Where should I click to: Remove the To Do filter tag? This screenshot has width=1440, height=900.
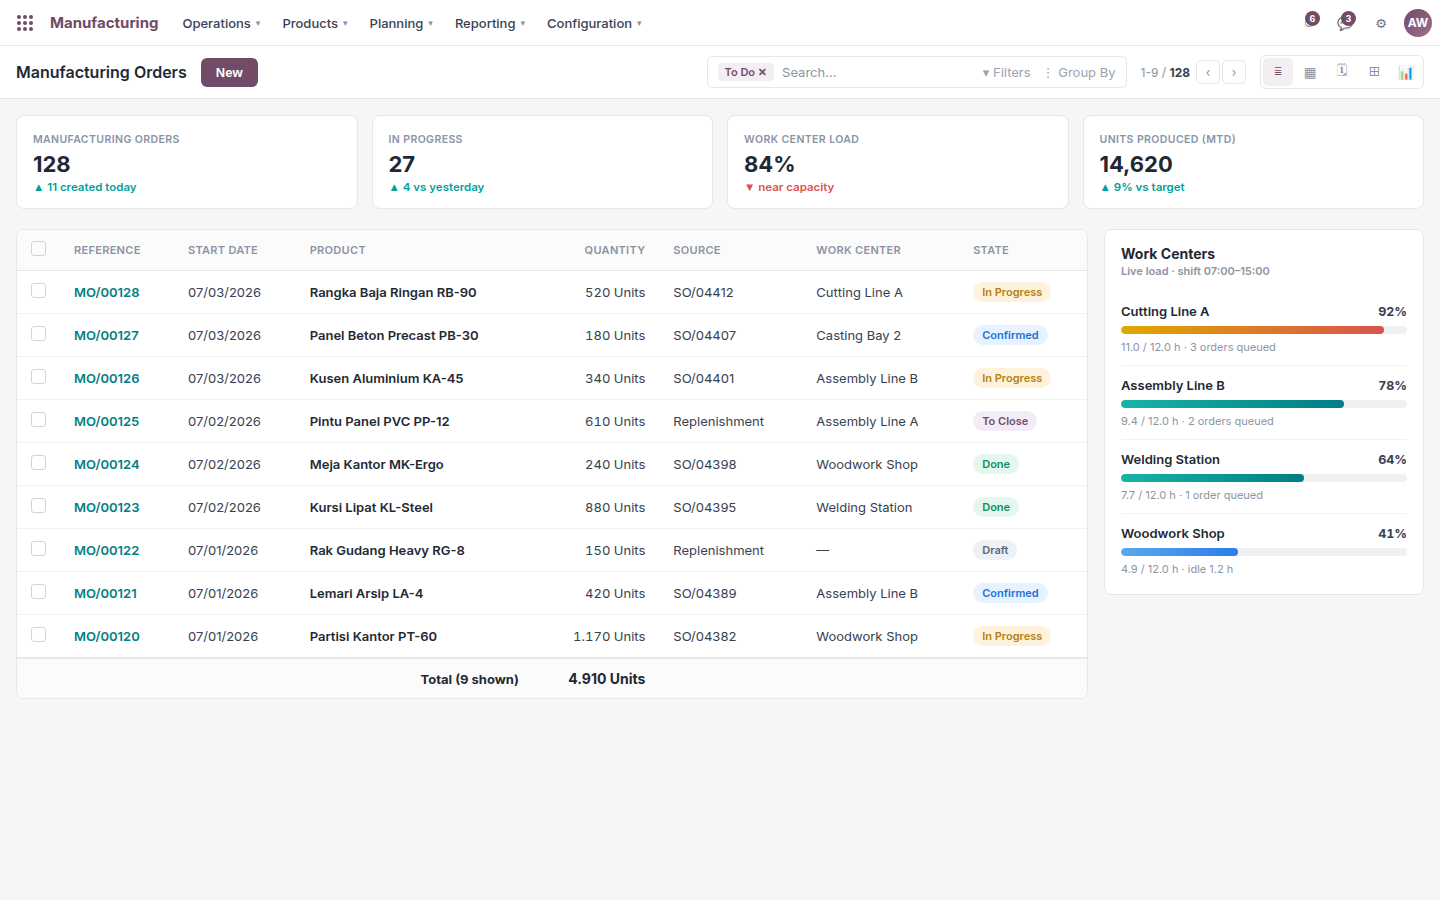point(762,72)
